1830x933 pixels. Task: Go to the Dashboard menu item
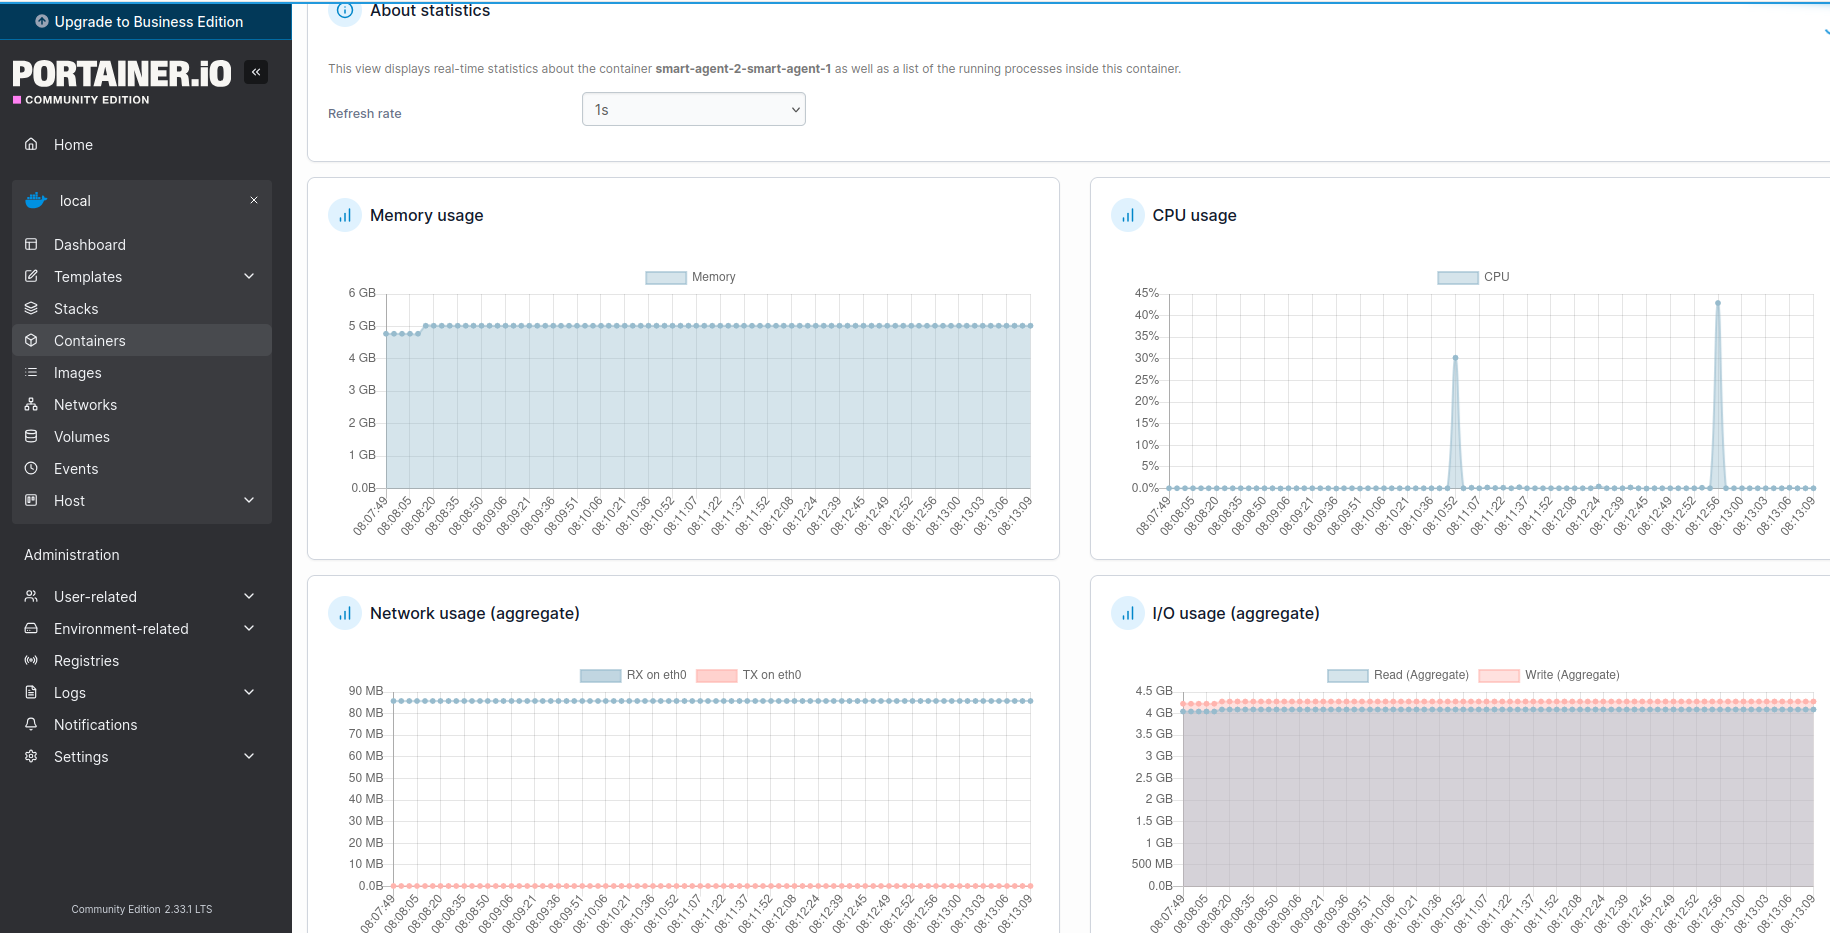coord(90,245)
